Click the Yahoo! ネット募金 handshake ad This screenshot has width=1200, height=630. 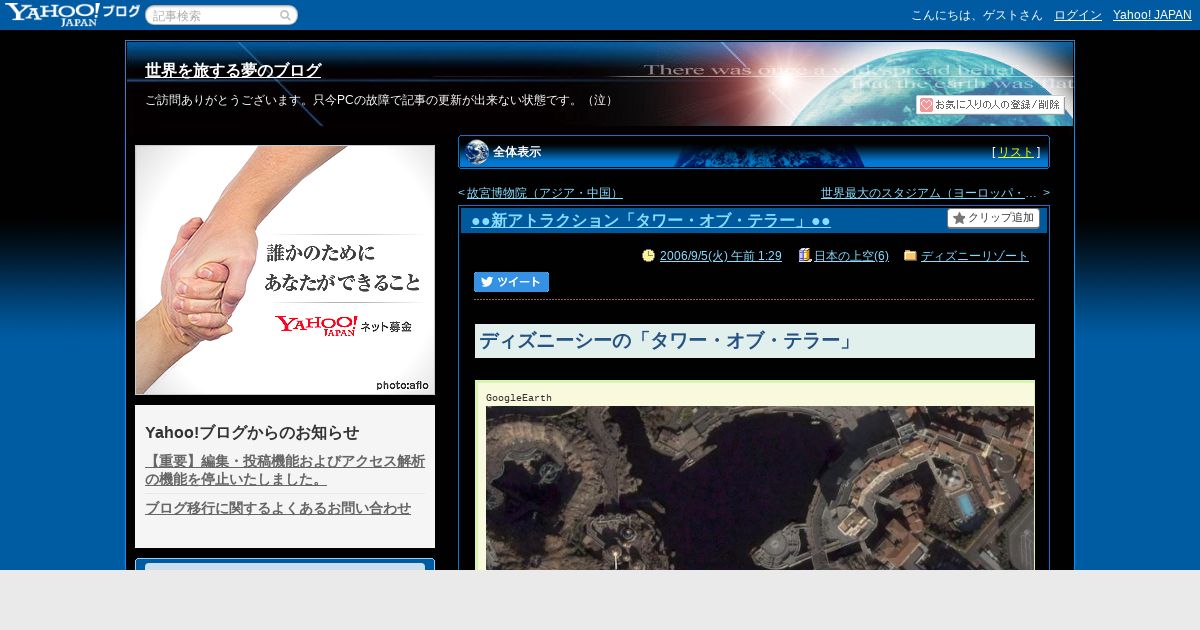[x=285, y=270]
